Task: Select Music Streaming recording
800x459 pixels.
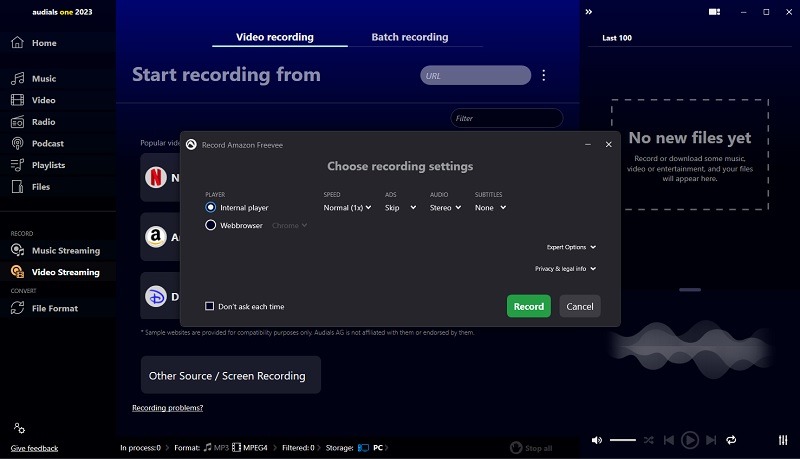Action: click(x=55, y=250)
